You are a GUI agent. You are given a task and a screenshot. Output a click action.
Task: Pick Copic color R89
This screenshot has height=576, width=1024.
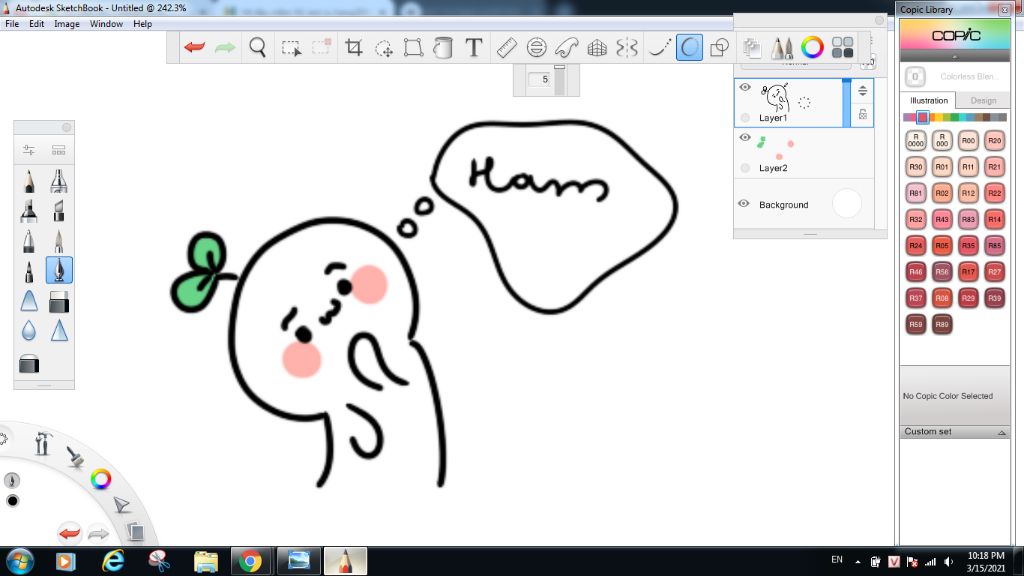pyautogui.click(x=942, y=324)
